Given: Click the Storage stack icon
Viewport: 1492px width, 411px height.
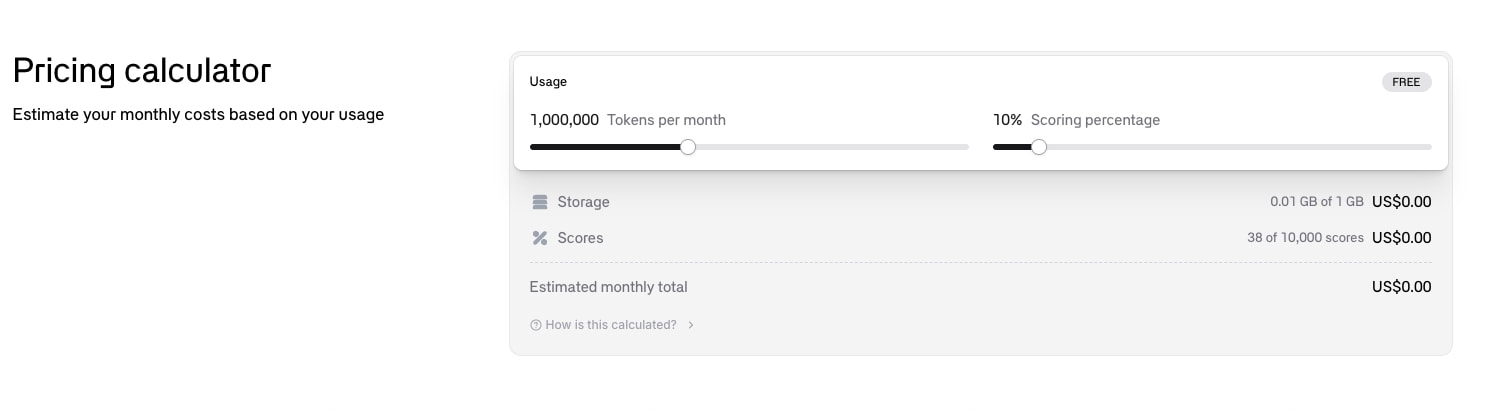Looking at the screenshot, I should click(540, 202).
